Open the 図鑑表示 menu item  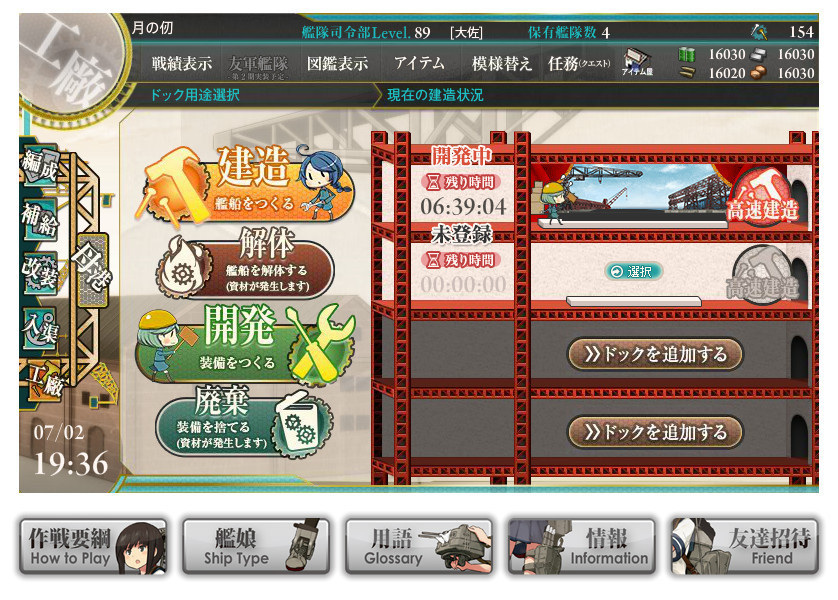click(x=337, y=64)
